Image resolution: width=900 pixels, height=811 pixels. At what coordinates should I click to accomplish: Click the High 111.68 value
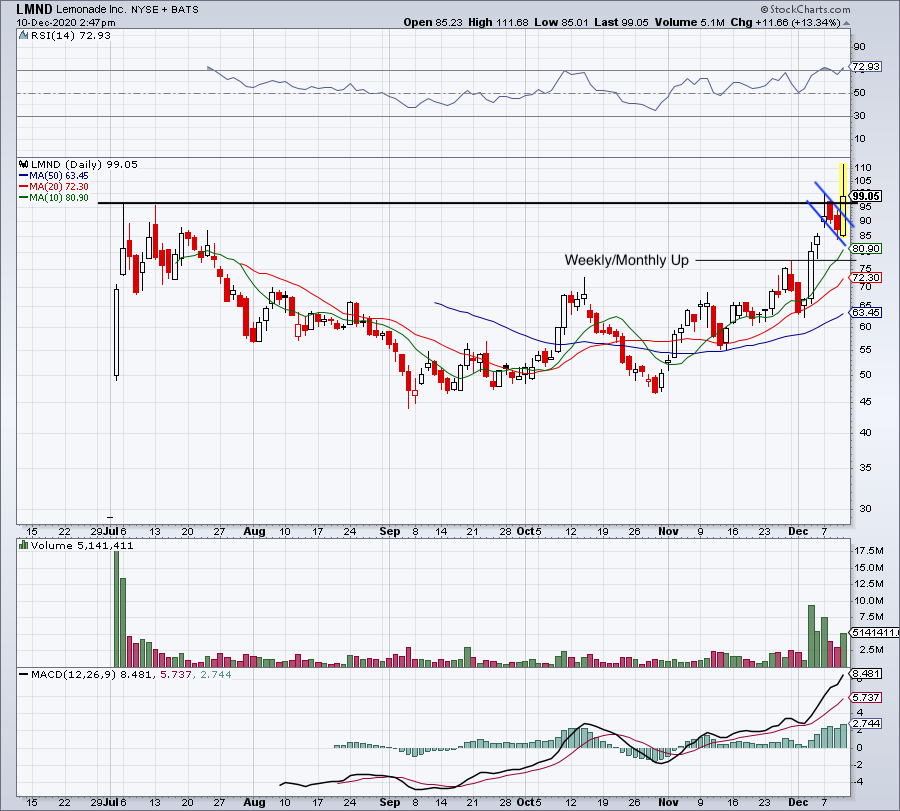(498, 22)
